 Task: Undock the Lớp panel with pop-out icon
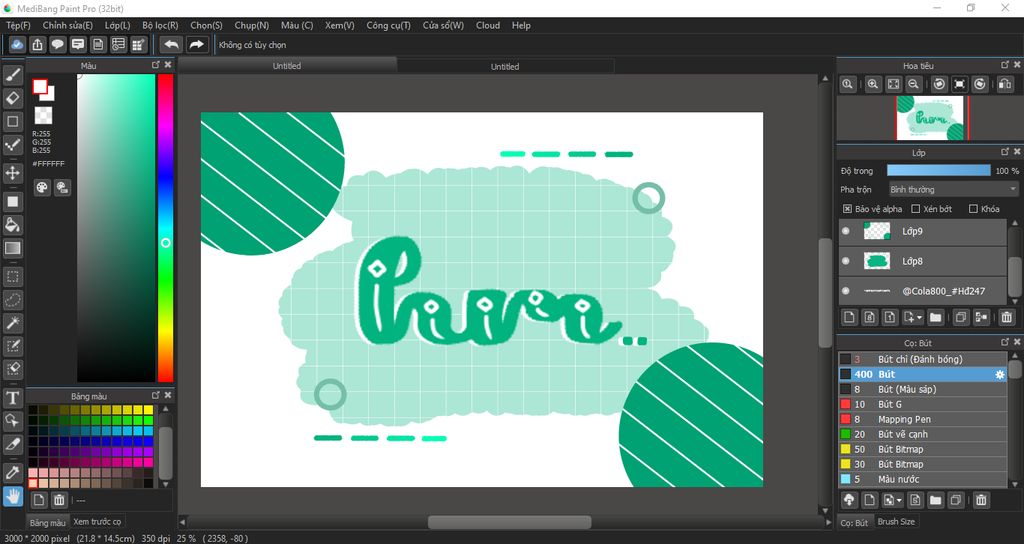click(1005, 152)
